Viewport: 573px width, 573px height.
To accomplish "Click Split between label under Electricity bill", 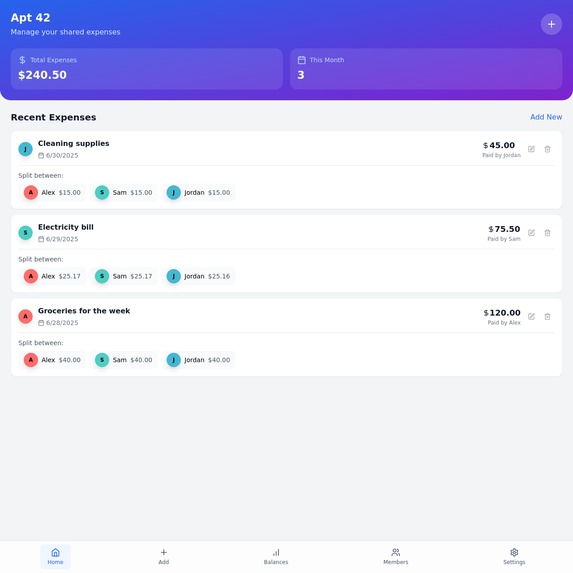I will click(41, 259).
